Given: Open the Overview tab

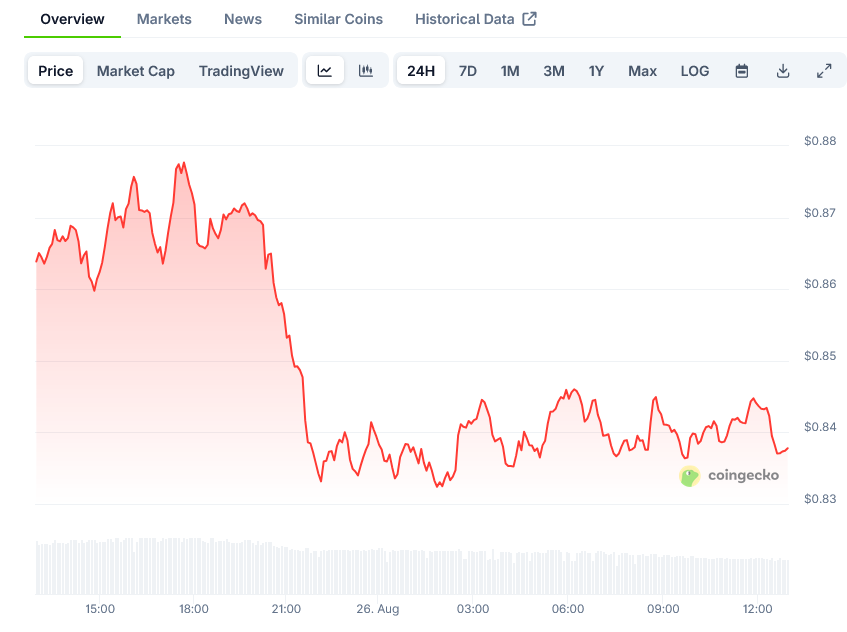Looking at the screenshot, I should click(x=72, y=19).
